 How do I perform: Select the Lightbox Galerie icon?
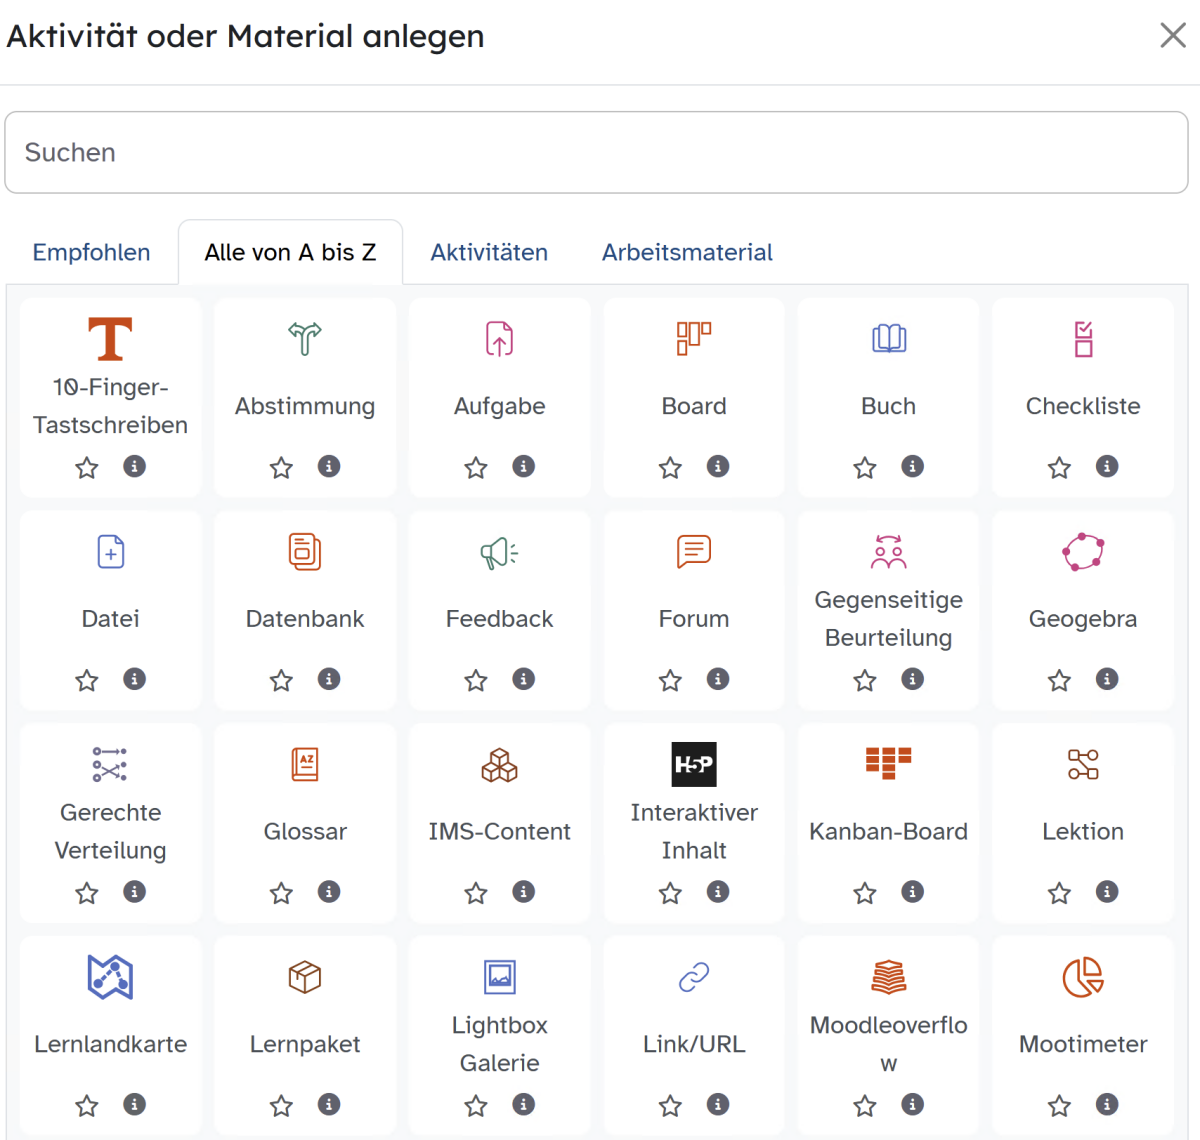click(x=499, y=977)
